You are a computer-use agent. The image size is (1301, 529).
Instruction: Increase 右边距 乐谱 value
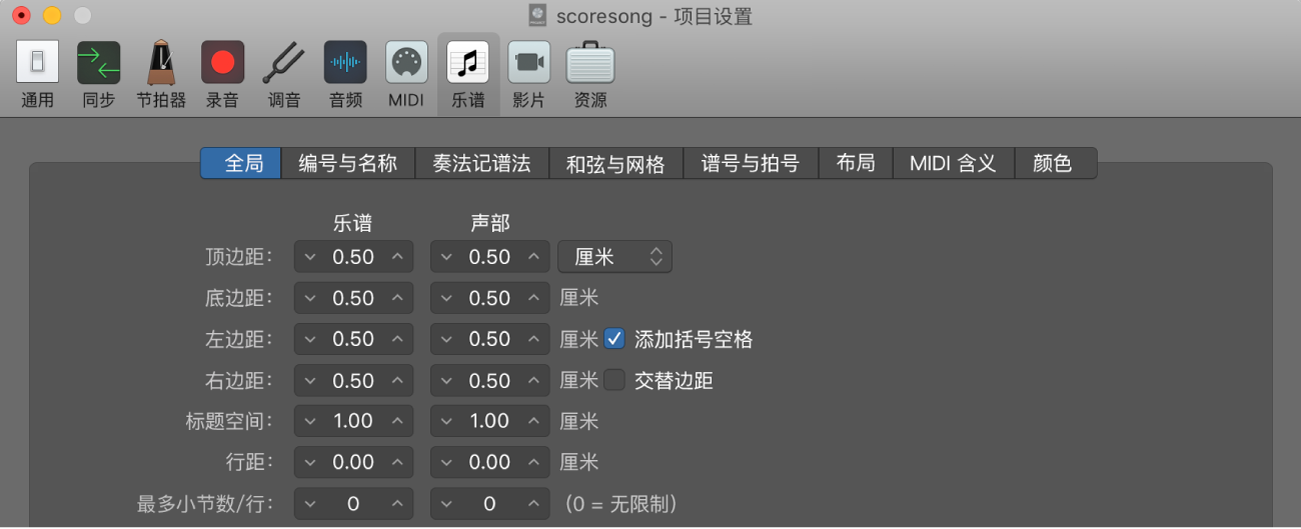click(397, 380)
